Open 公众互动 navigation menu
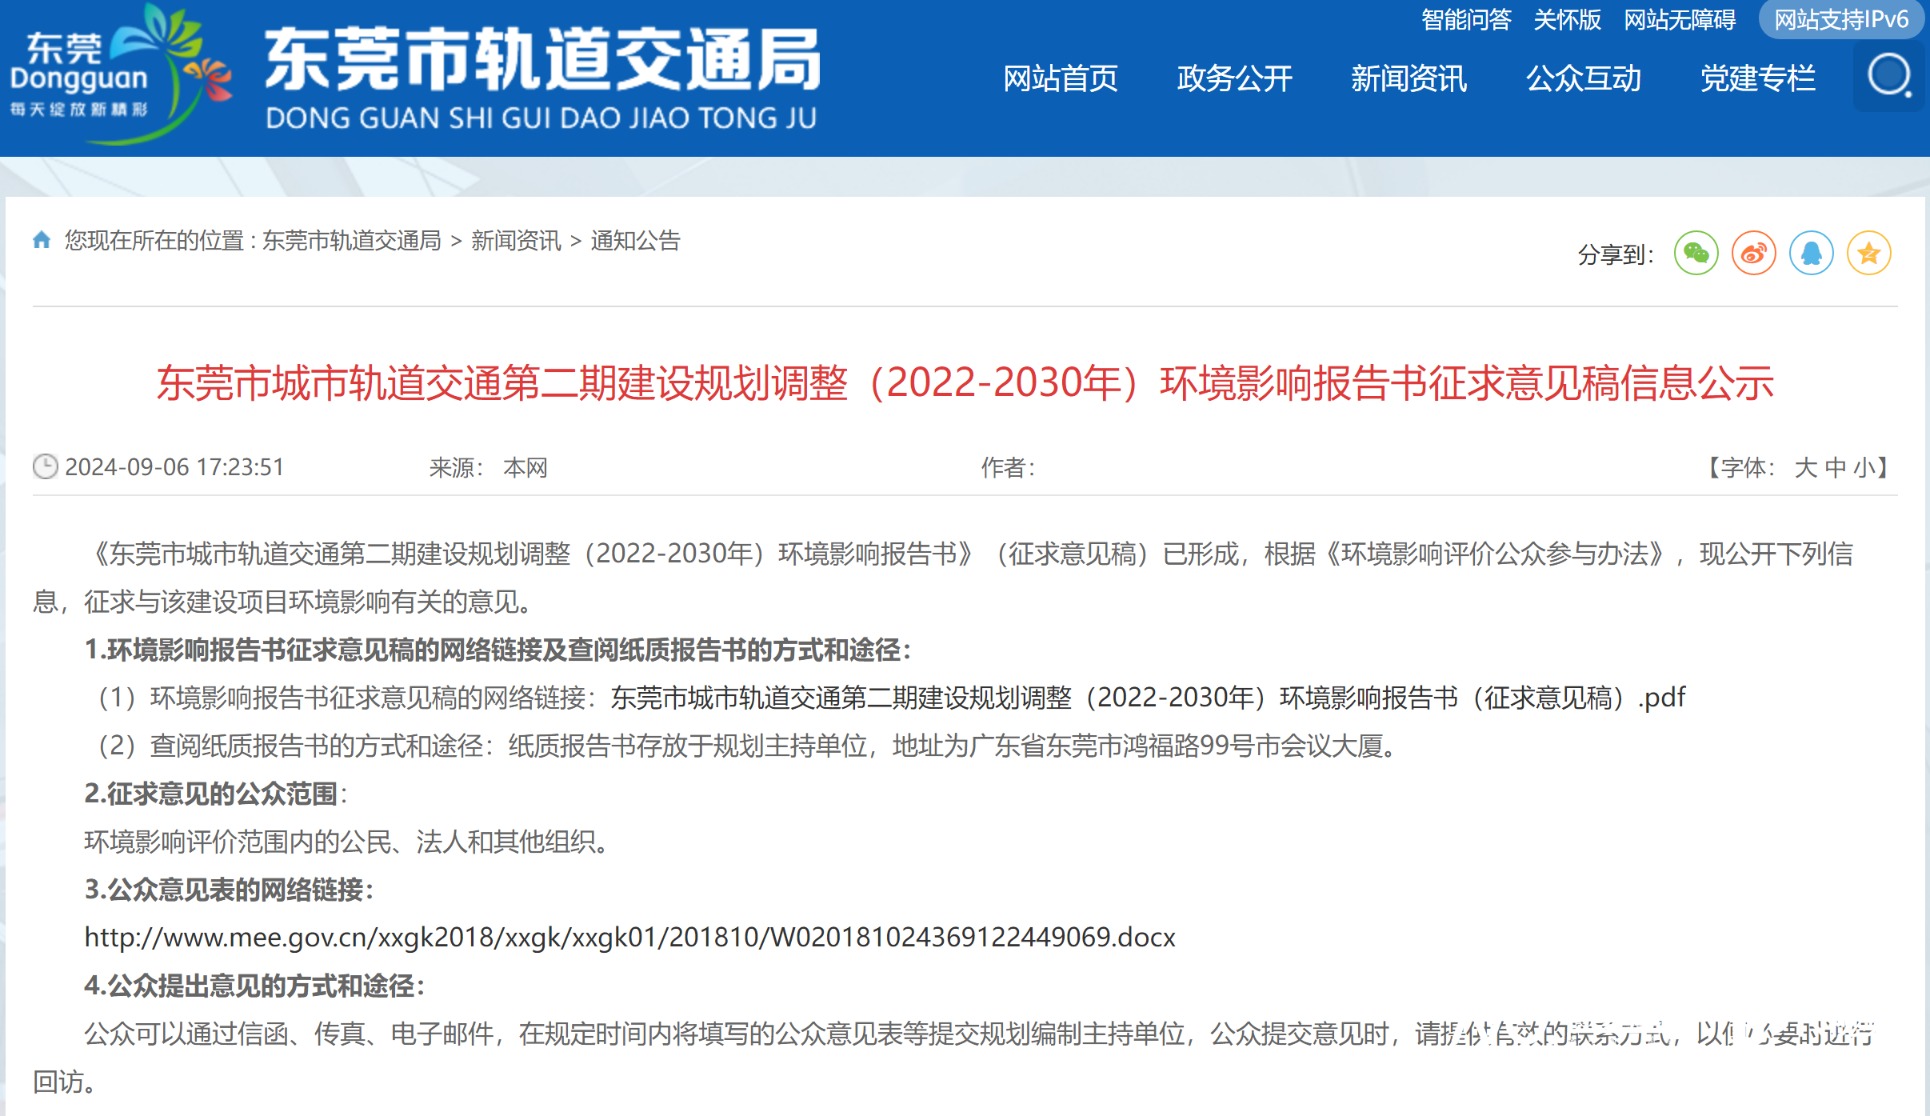1930x1116 pixels. [x=1583, y=78]
